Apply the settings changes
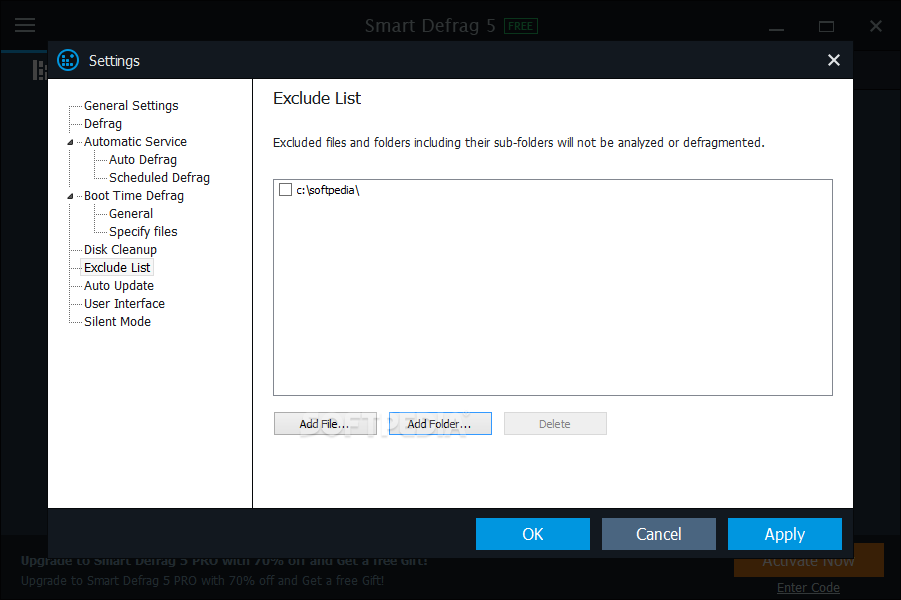The image size is (901, 600). click(785, 534)
